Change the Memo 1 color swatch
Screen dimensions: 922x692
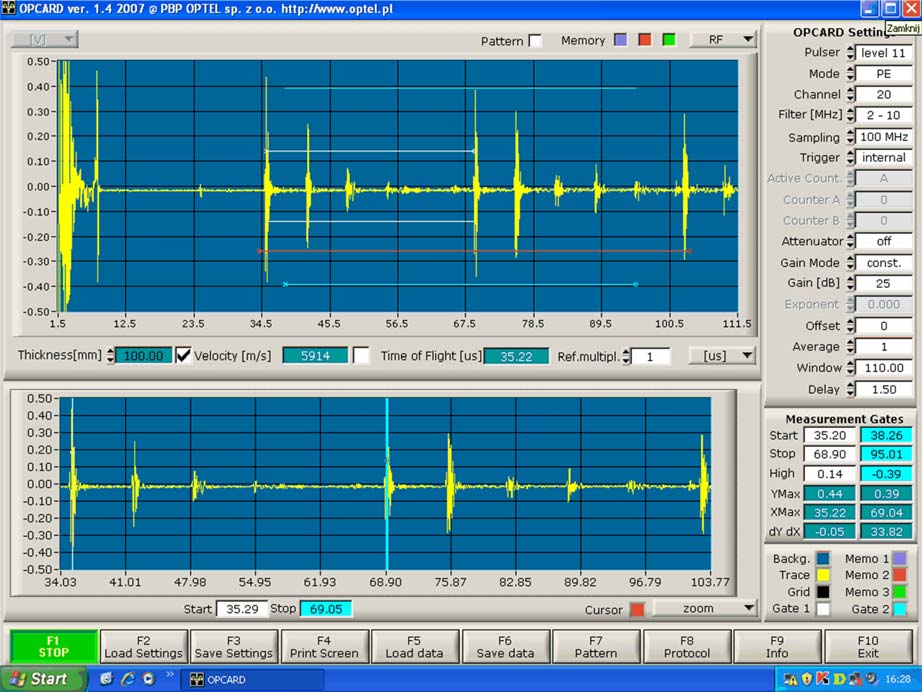900,559
